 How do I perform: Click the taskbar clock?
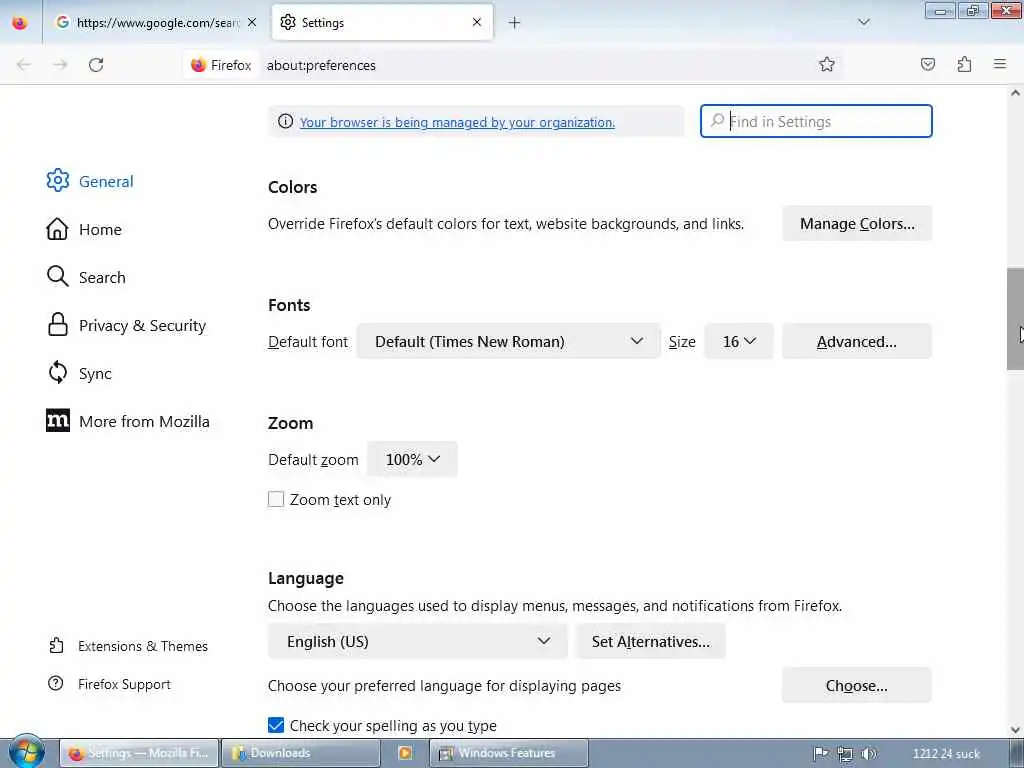(946, 754)
